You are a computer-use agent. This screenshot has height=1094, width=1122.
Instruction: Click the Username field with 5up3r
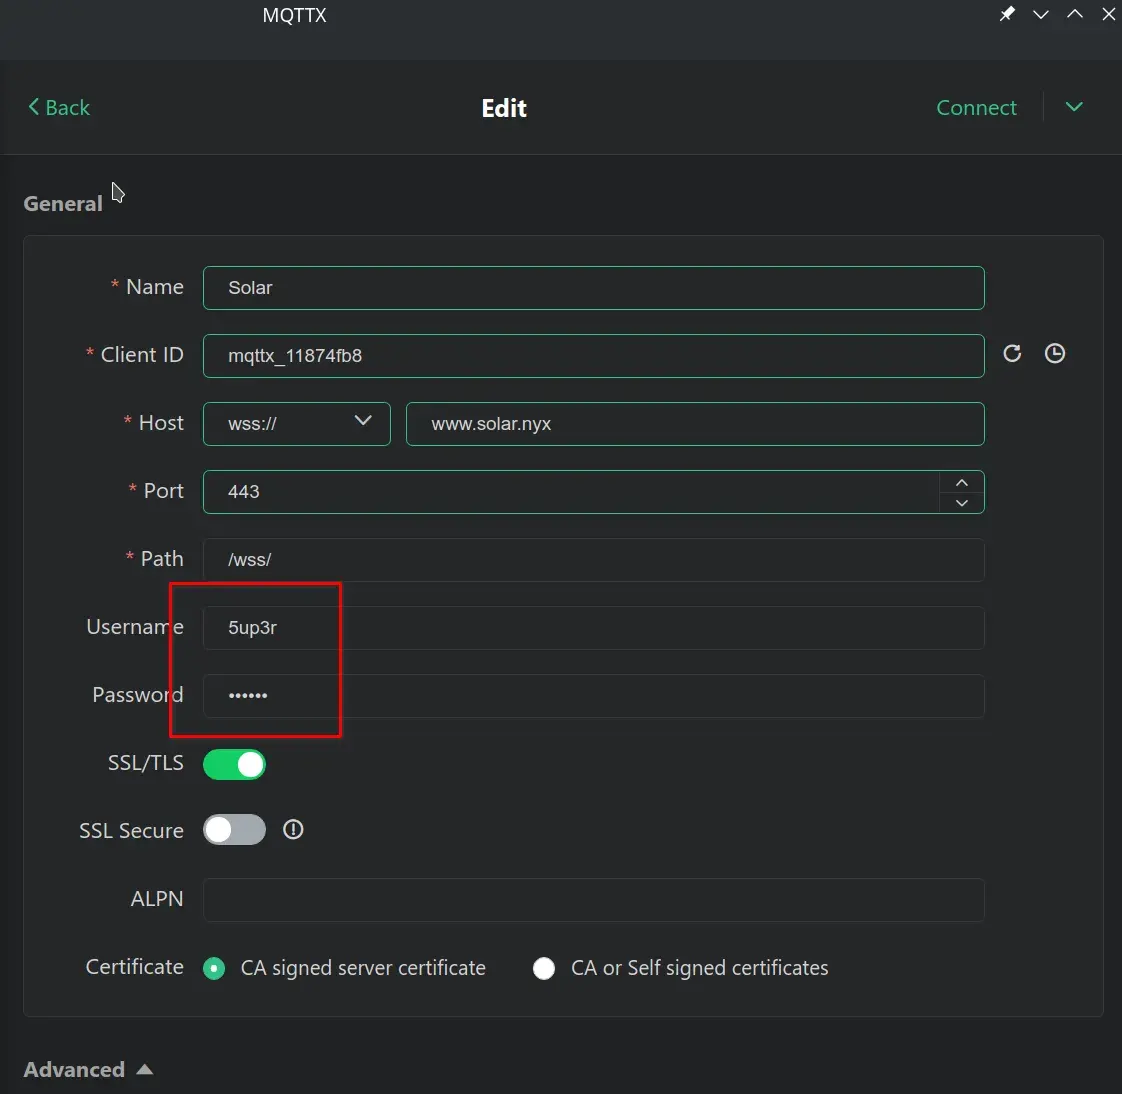pos(593,627)
